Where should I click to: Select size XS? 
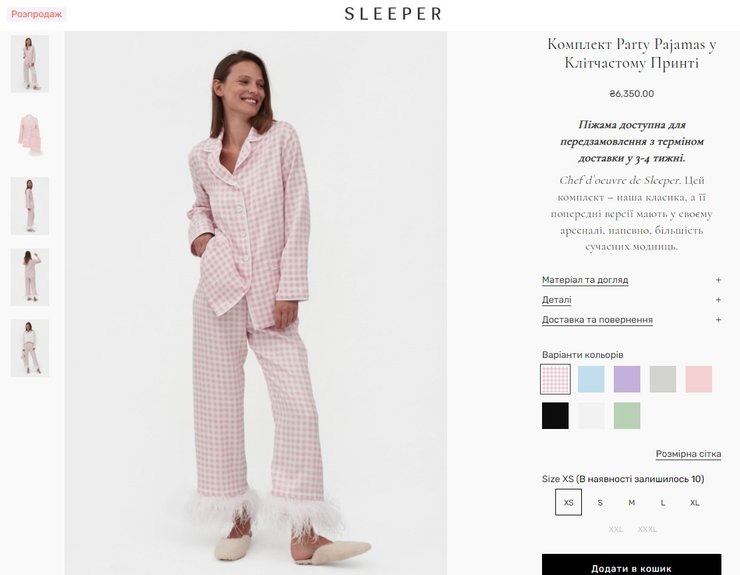tap(568, 502)
